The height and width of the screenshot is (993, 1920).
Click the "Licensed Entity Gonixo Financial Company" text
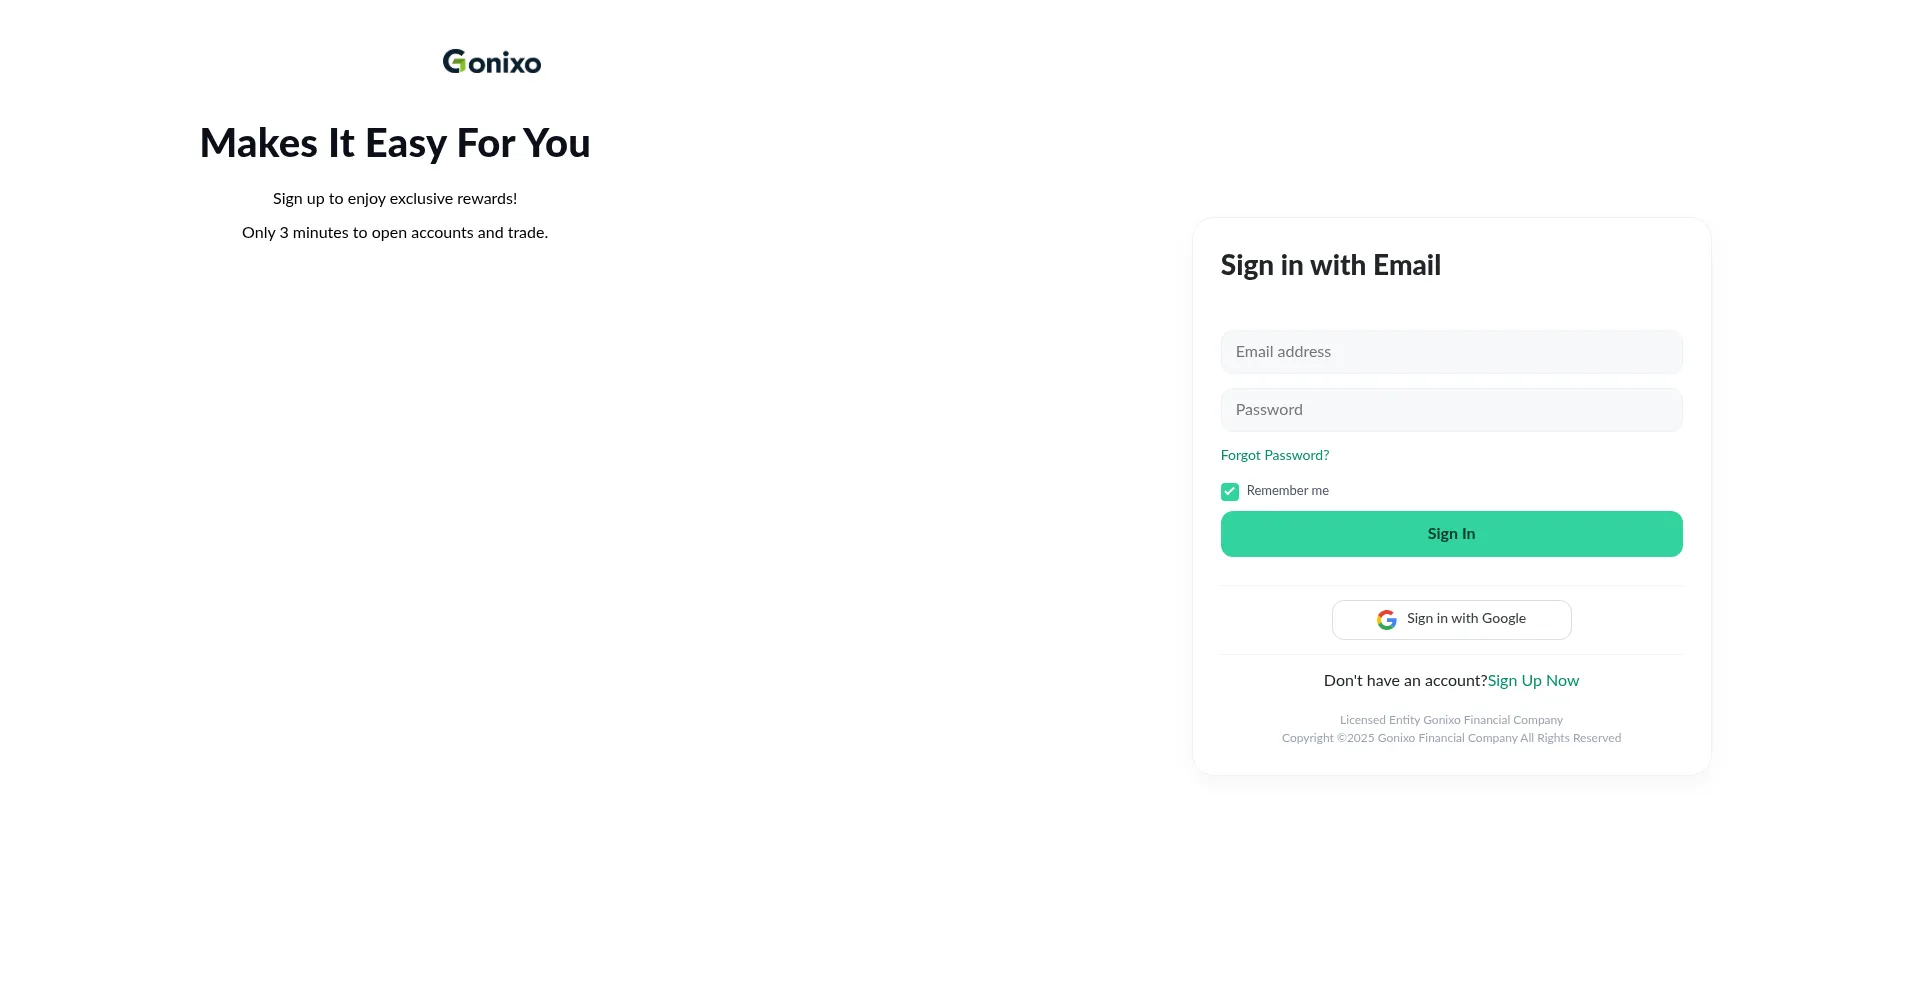[1451, 720]
